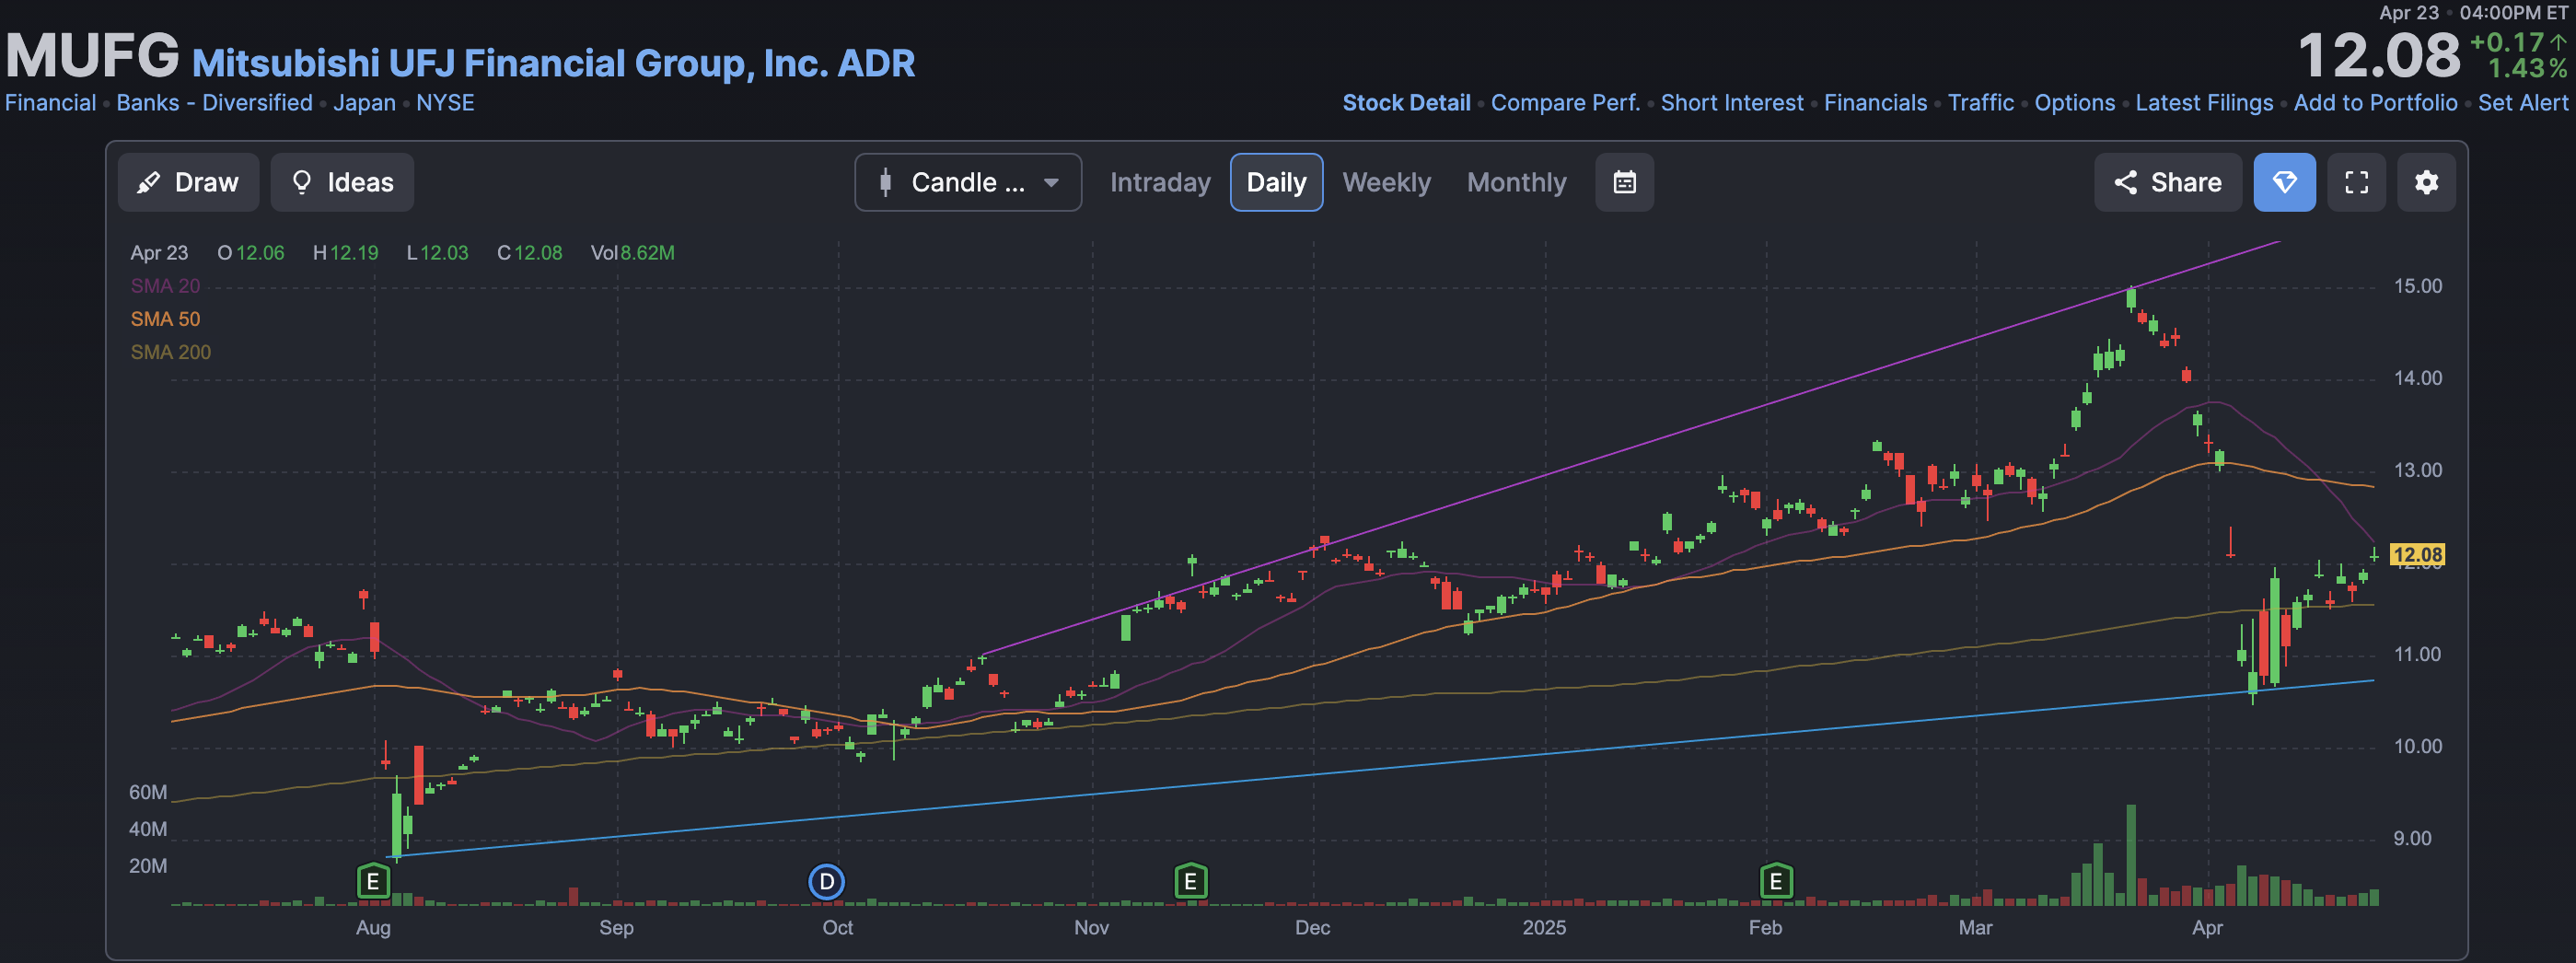This screenshot has height=963, width=2576.
Task: Open the date range calendar icon
Action: pos(1624,182)
